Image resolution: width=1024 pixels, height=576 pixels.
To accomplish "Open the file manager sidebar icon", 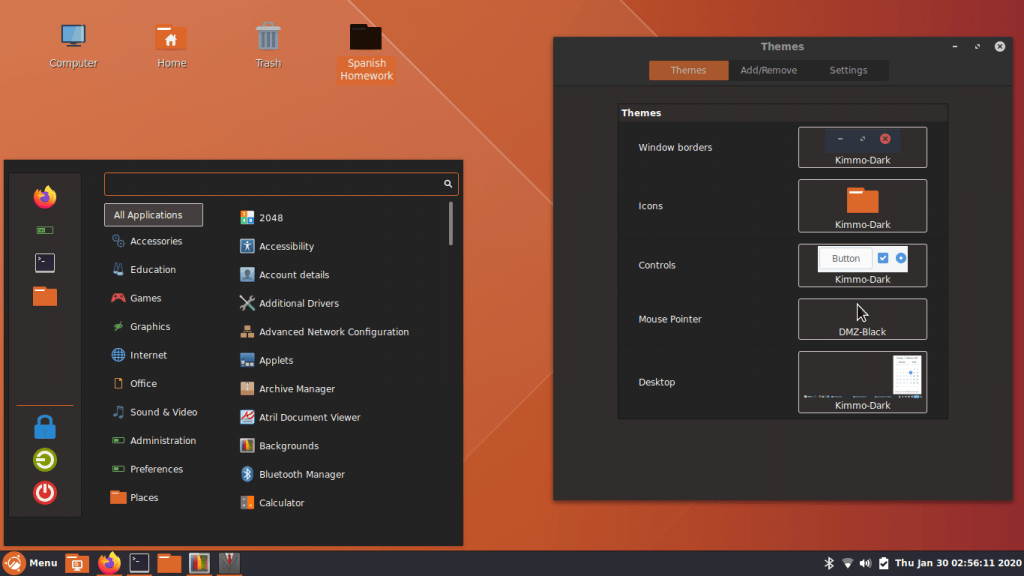I will pos(44,295).
